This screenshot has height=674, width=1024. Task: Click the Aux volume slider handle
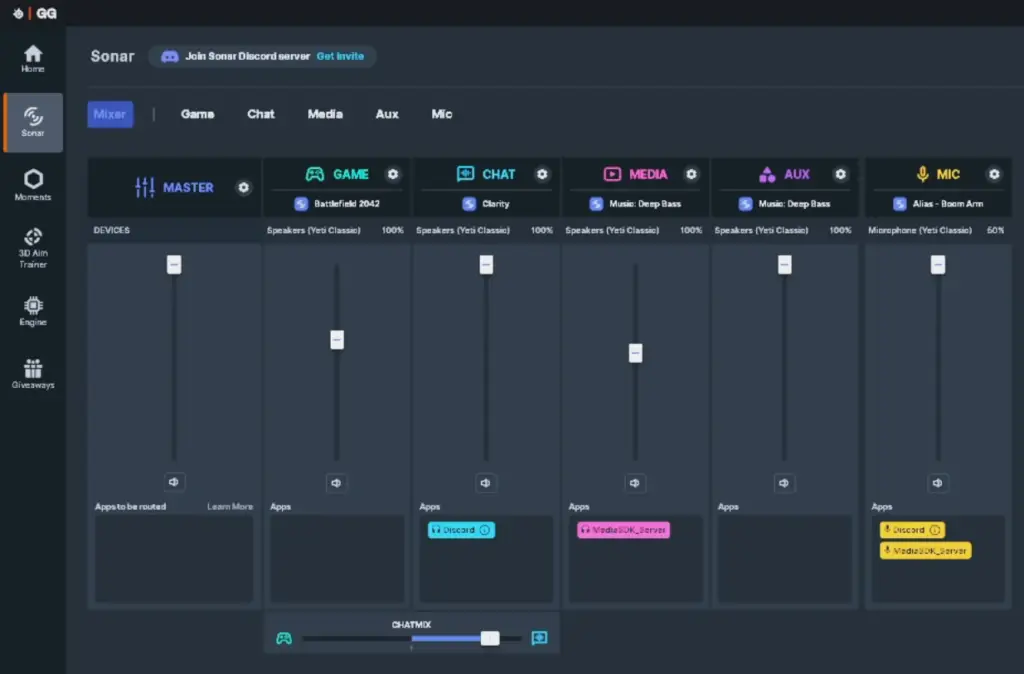click(784, 265)
